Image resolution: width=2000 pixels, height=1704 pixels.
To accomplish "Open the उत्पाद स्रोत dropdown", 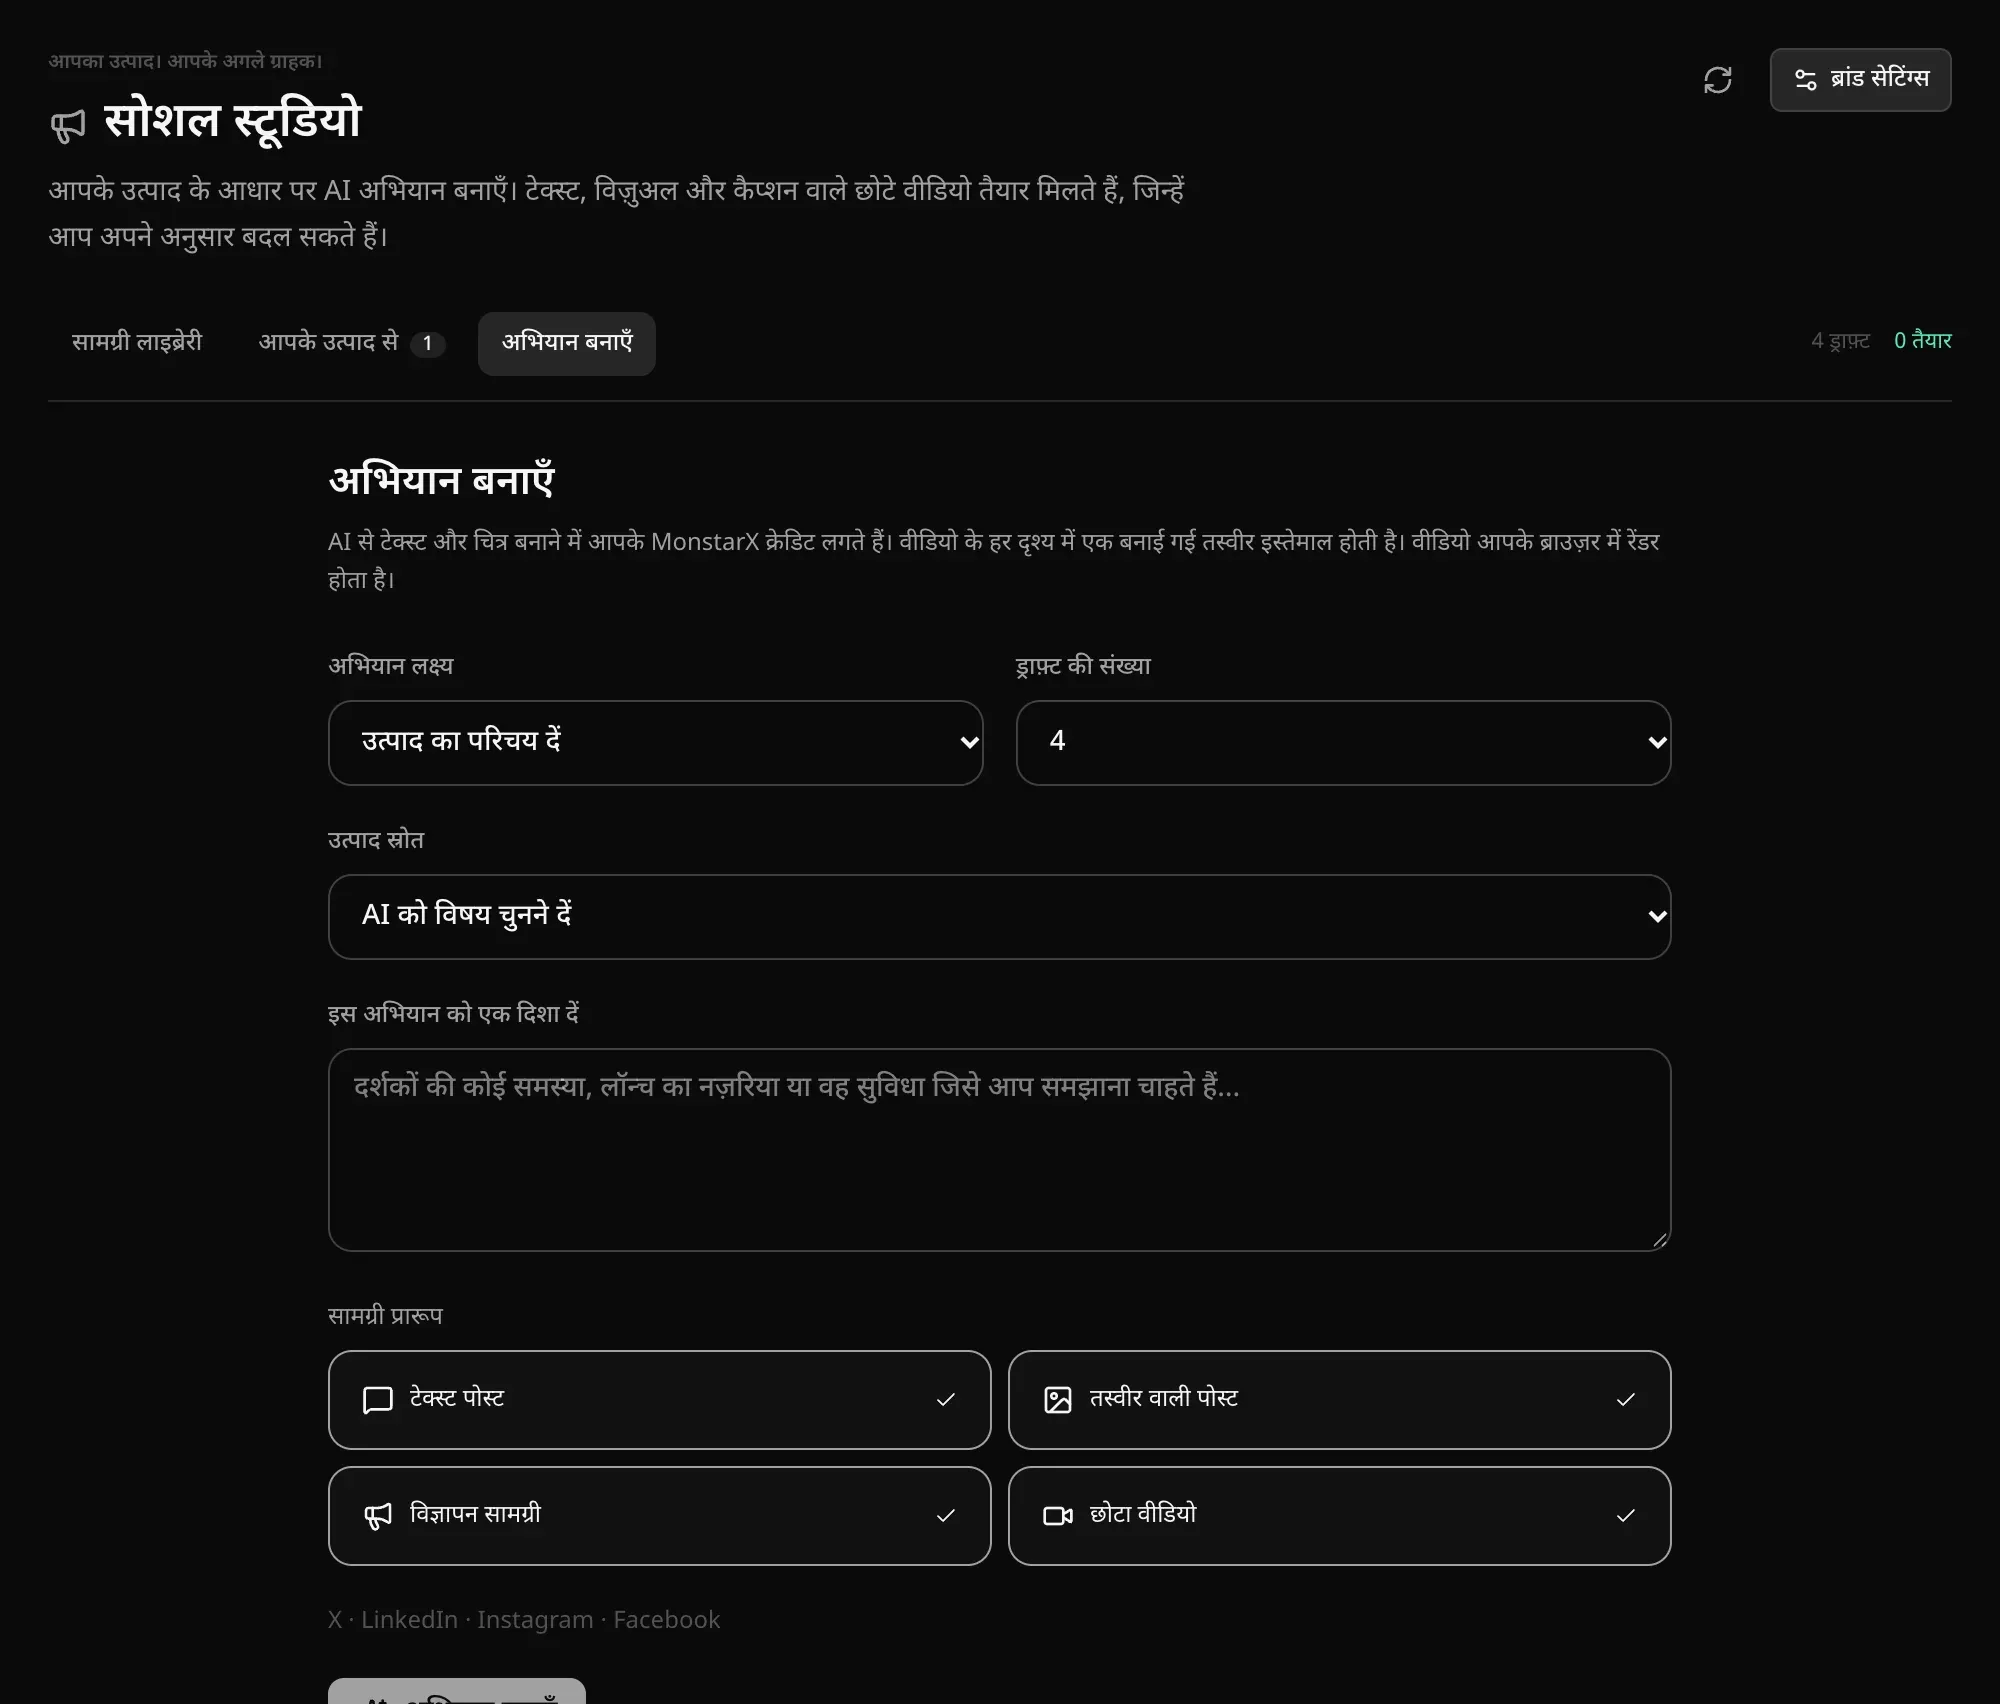I will (x=999, y=916).
